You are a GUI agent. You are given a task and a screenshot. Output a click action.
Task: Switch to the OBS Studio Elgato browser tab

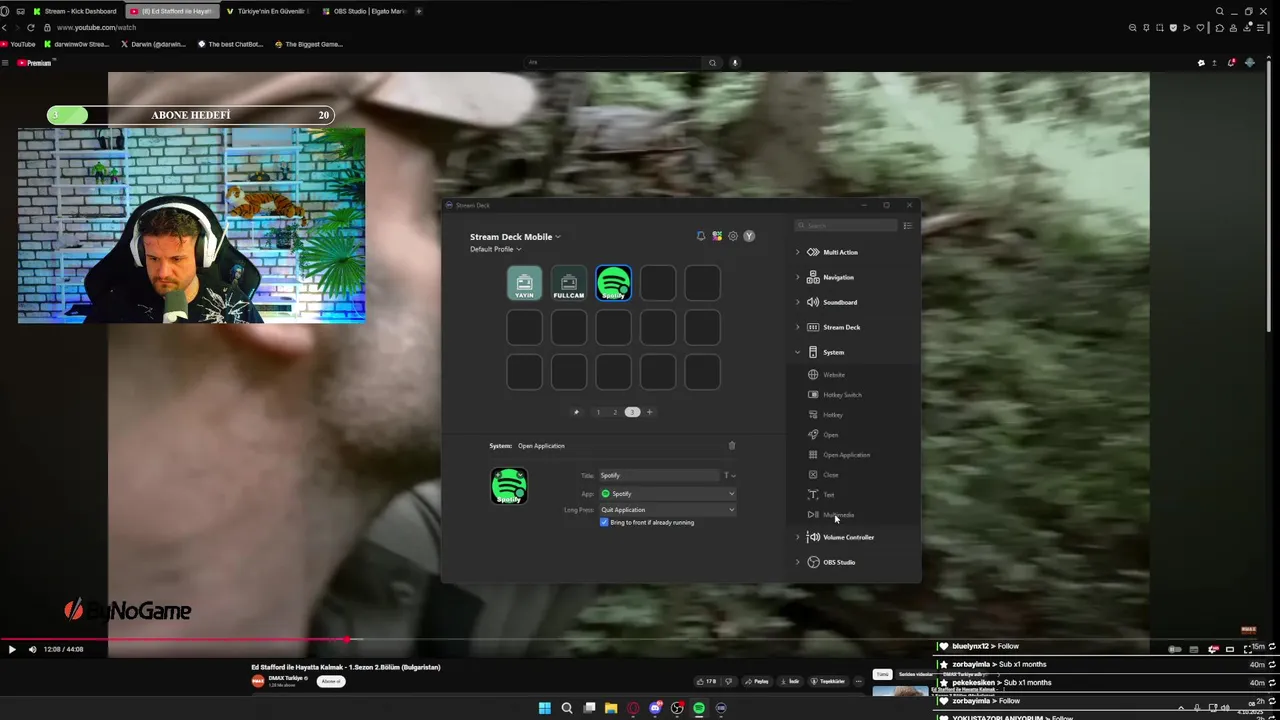click(x=364, y=11)
